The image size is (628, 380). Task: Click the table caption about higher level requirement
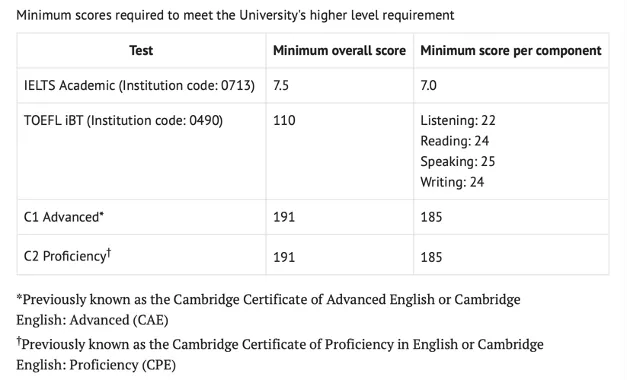tap(235, 15)
